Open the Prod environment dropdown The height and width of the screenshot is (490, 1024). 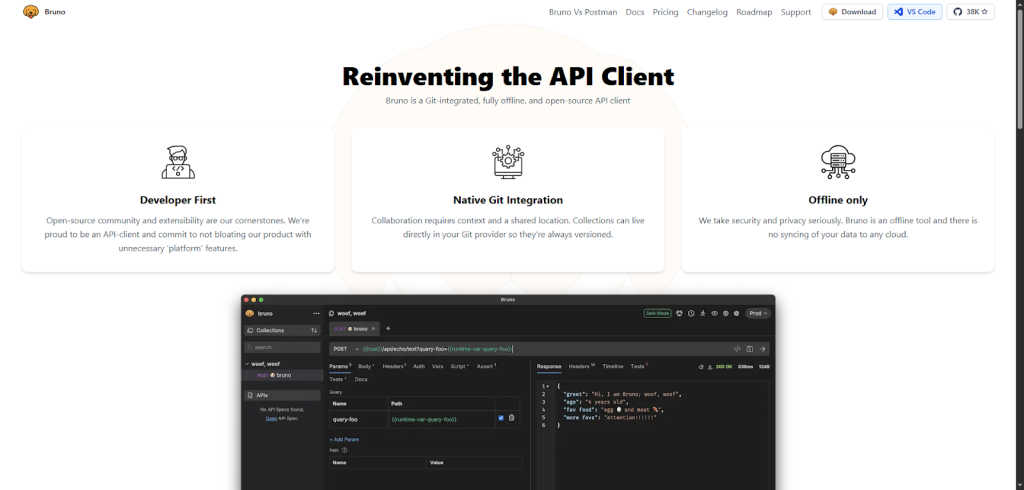(758, 313)
